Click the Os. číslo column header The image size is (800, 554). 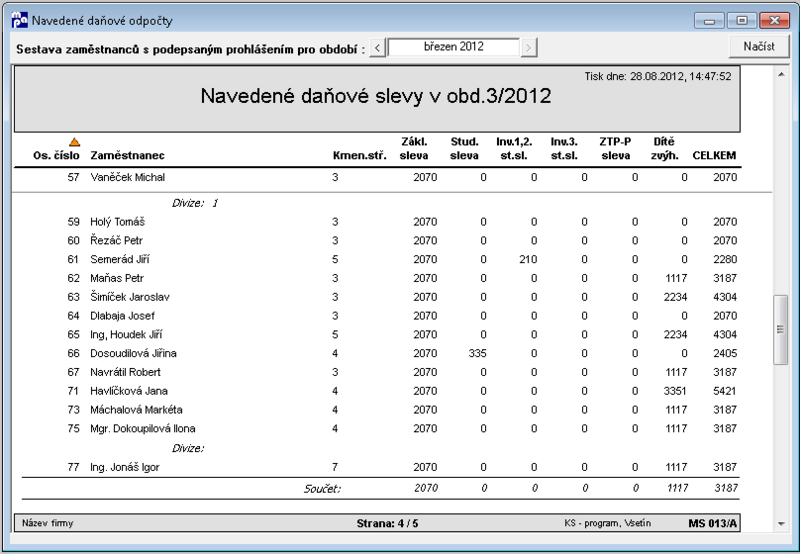[x=56, y=156]
